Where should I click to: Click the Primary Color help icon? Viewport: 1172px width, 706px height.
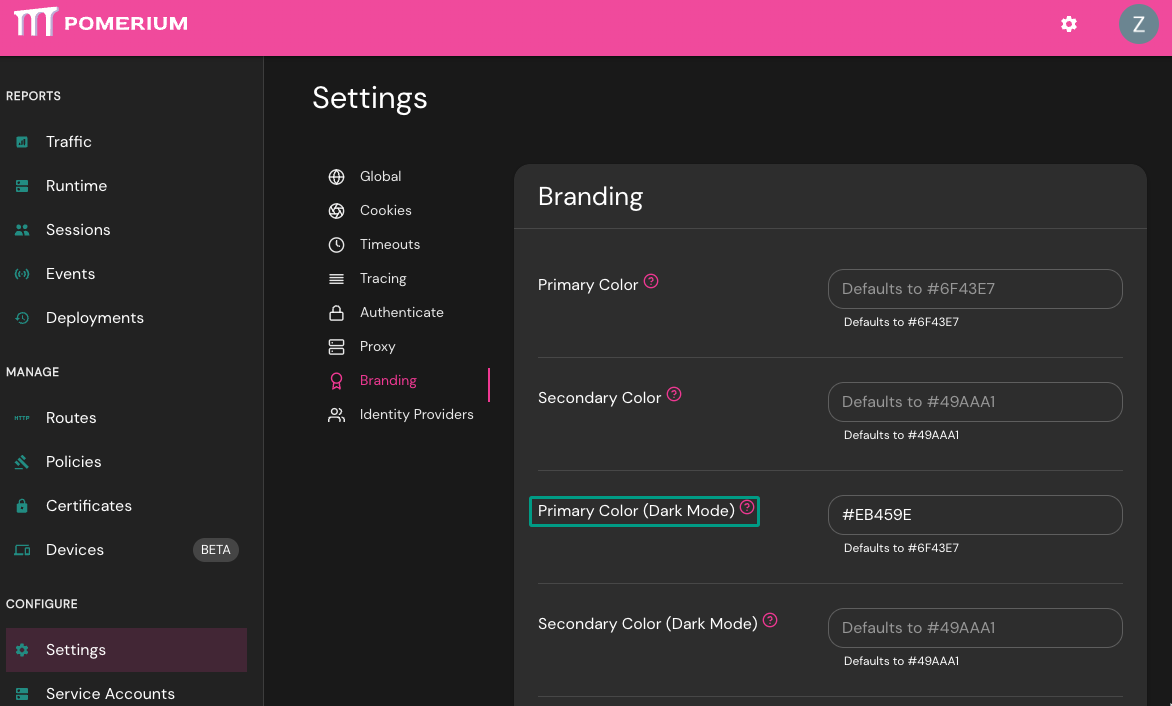651,281
